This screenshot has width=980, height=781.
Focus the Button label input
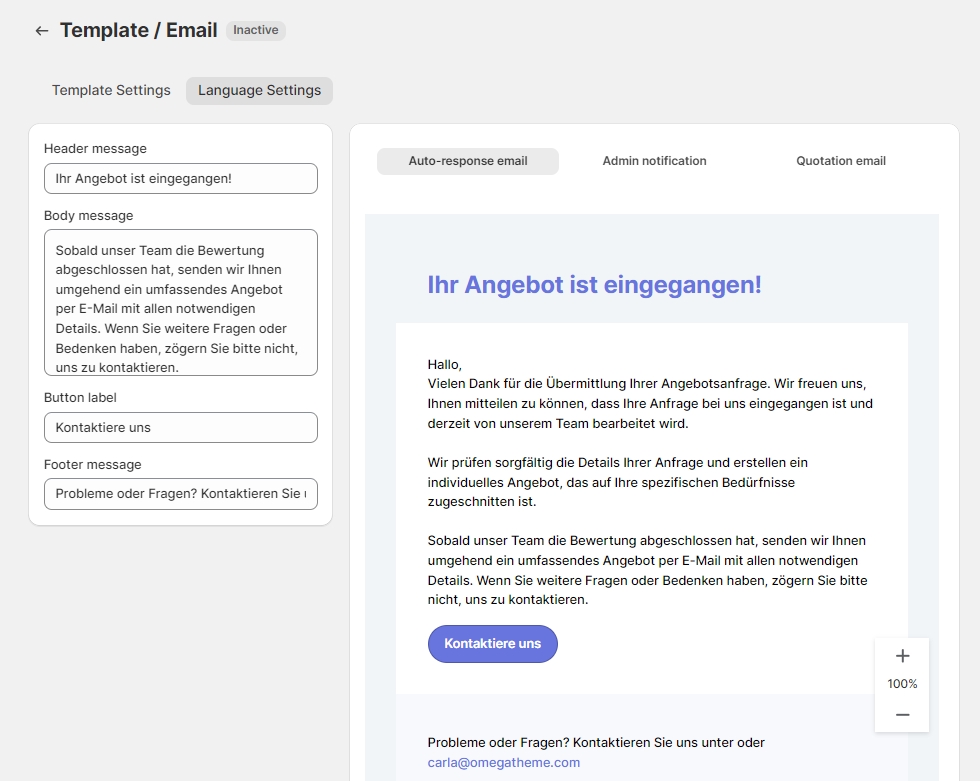click(x=181, y=428)
